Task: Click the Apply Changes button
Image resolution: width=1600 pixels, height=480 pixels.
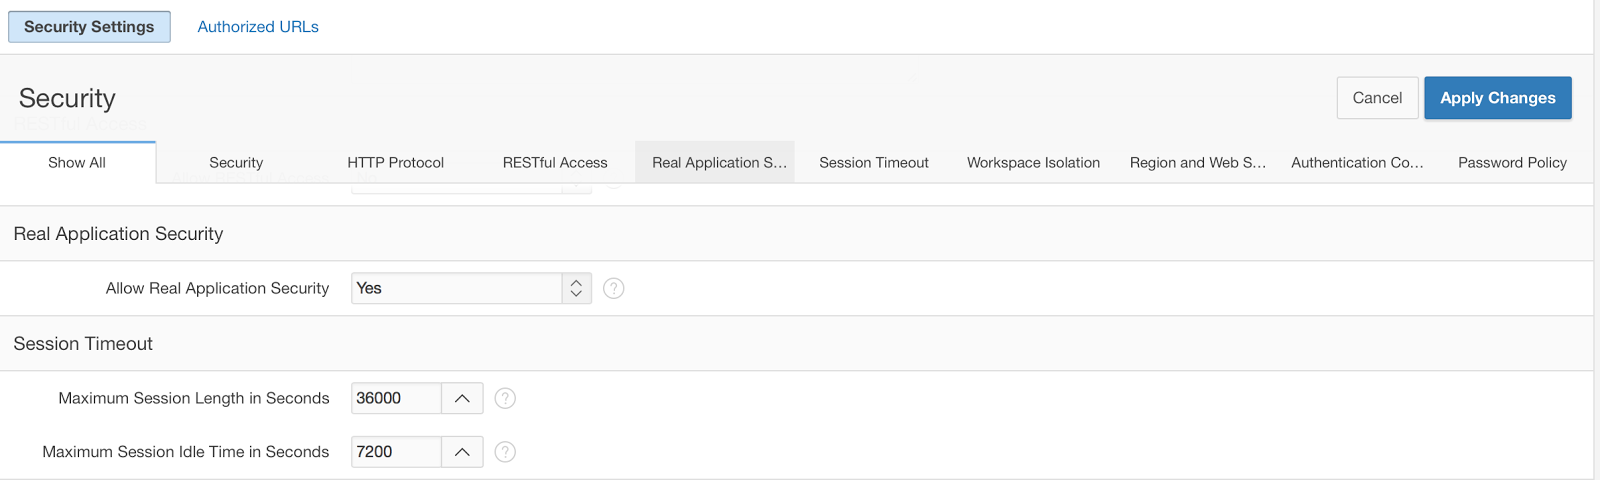Action: (1498, 98)
